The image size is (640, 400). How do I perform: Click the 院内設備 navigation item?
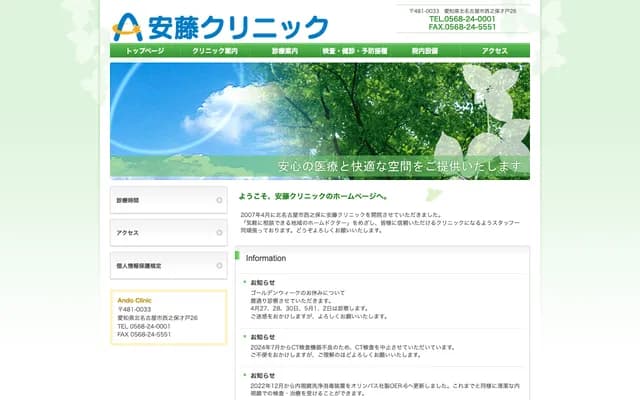(425, 50)
